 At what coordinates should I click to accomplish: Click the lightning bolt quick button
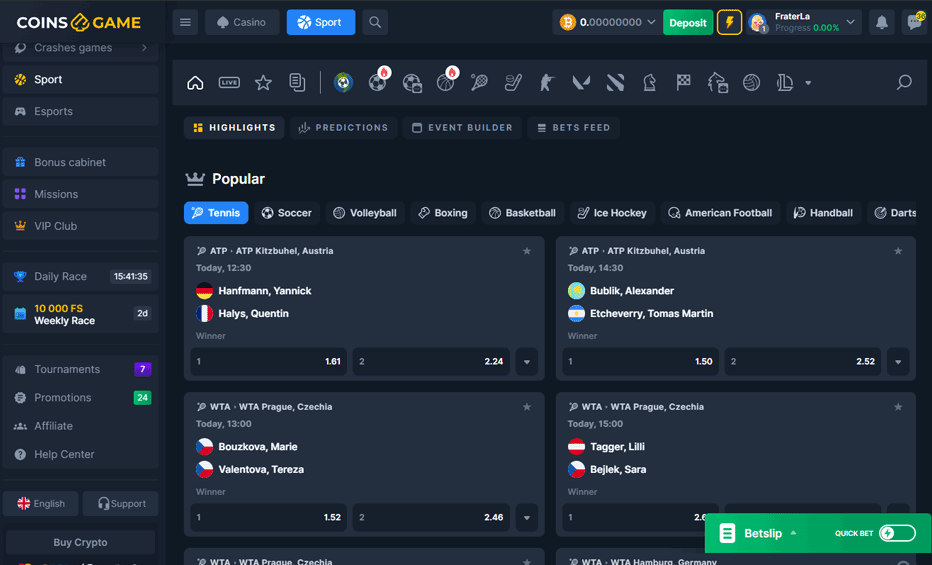729,23
